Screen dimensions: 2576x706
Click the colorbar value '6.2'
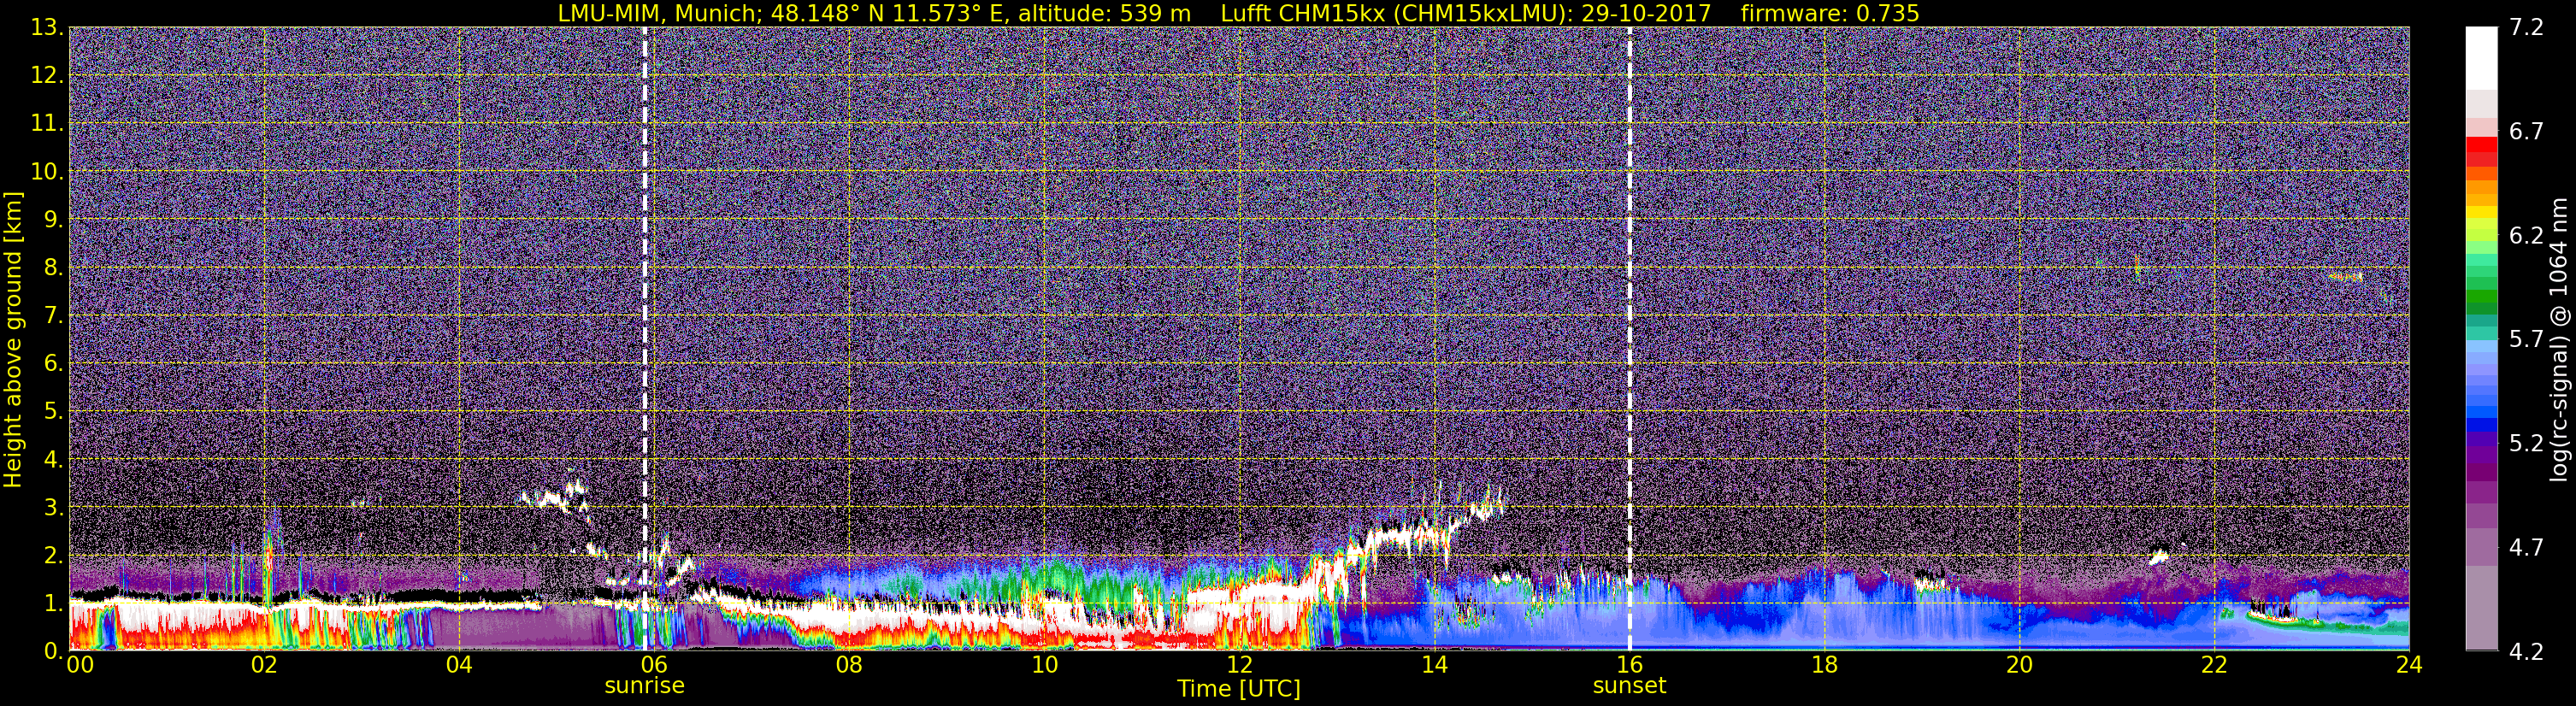tap(2526, 235)
